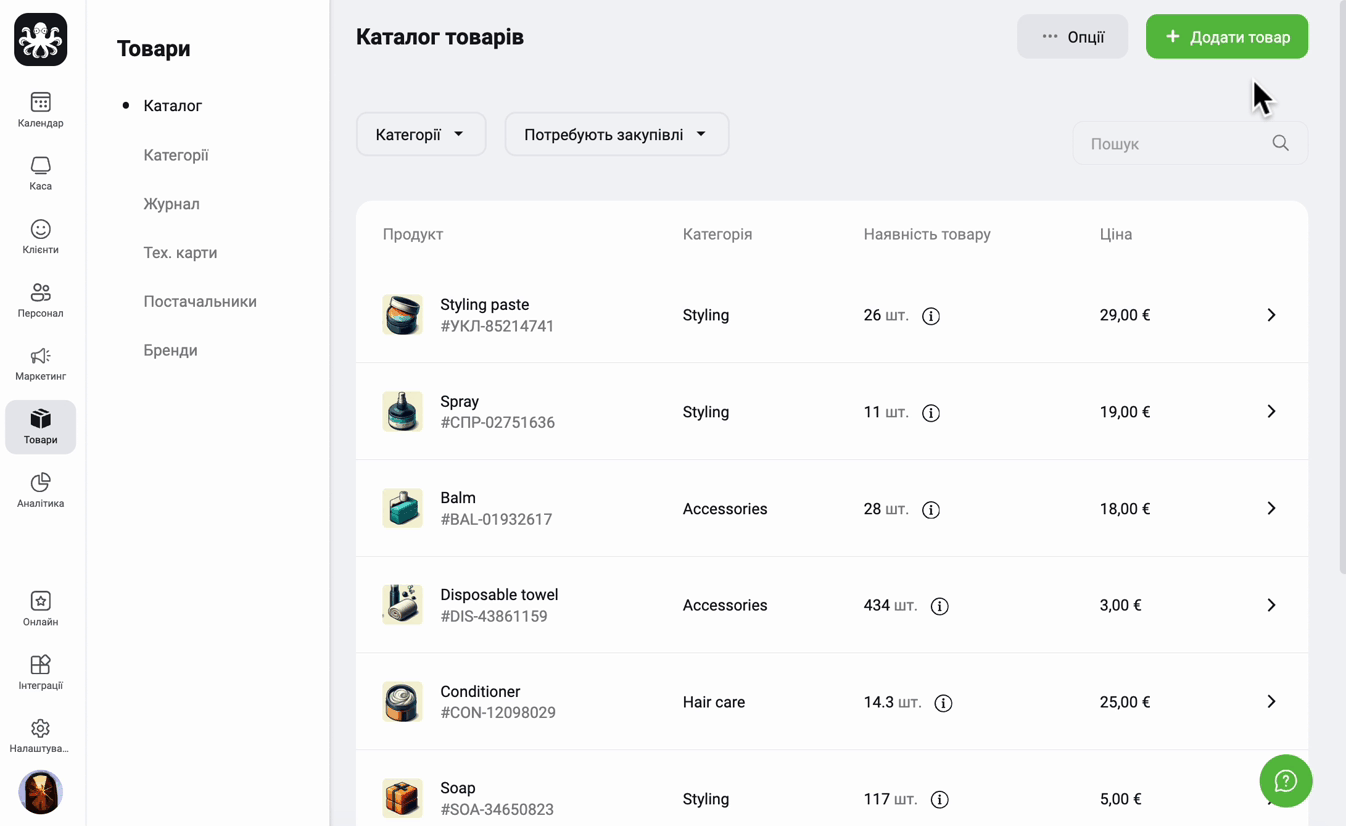Image resolution: width=1346 pixels, height=826 pixels.
Task: Expand the Категорії filter dropdown
Action: click(x=421, y=134)
